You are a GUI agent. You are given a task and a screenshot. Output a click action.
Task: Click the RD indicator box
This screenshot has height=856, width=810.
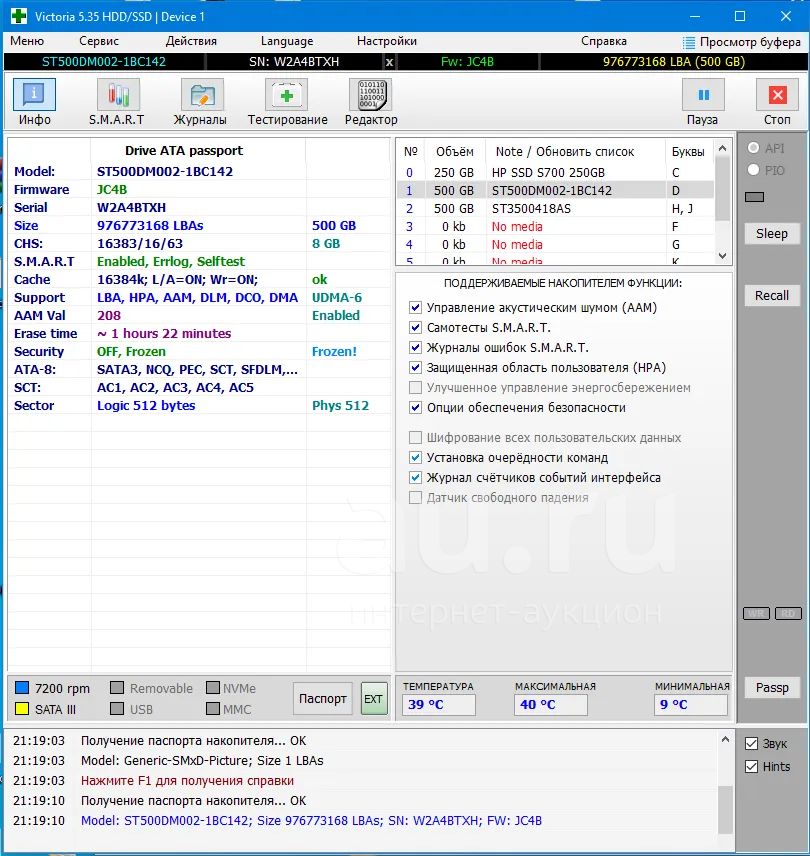pos(788,614)
